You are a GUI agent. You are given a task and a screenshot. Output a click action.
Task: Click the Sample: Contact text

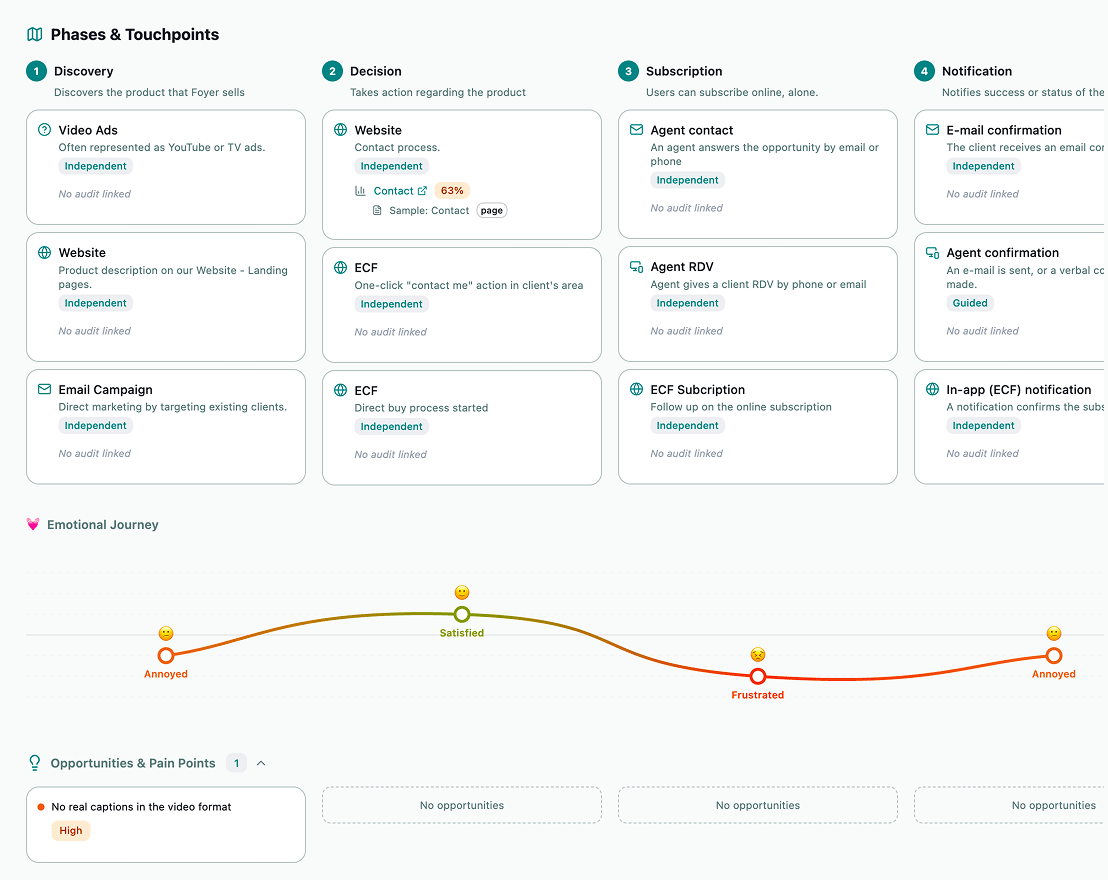tap(429, 211)
